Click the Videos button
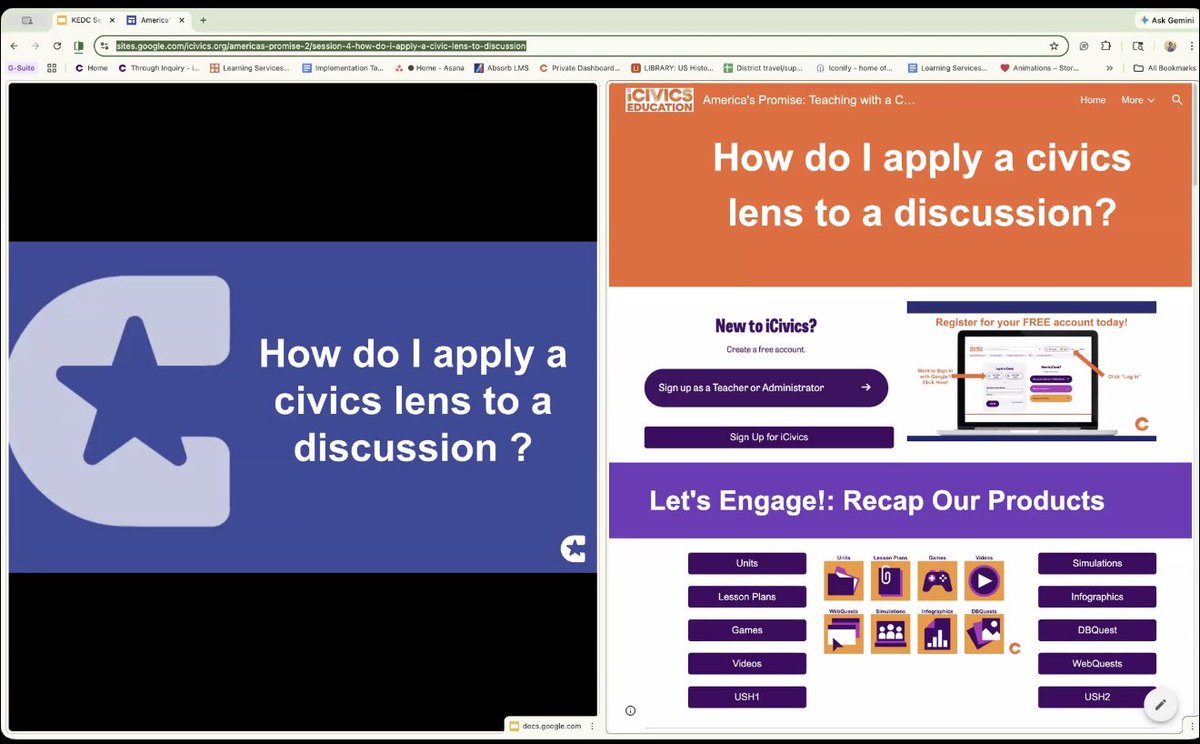Viewport: 1200px width, 744px height. (x=747, y=663)
